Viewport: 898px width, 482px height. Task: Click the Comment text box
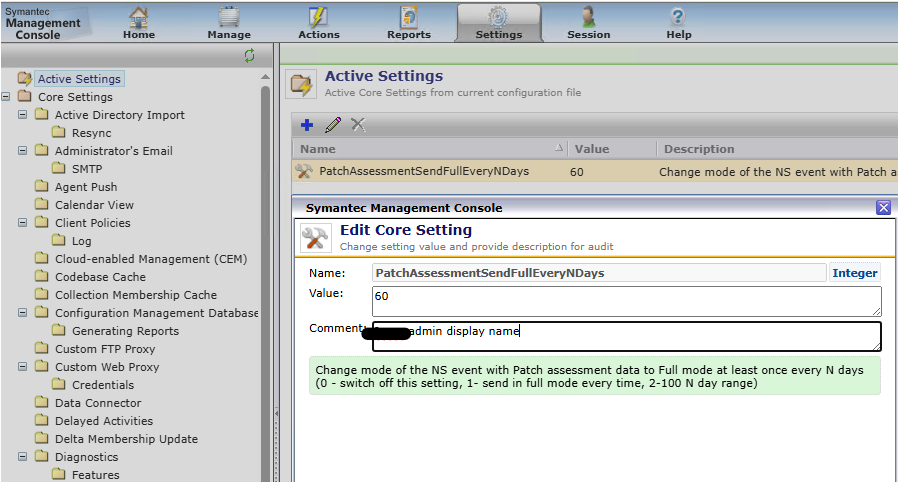pyautogui.click(x=627, y=336)
